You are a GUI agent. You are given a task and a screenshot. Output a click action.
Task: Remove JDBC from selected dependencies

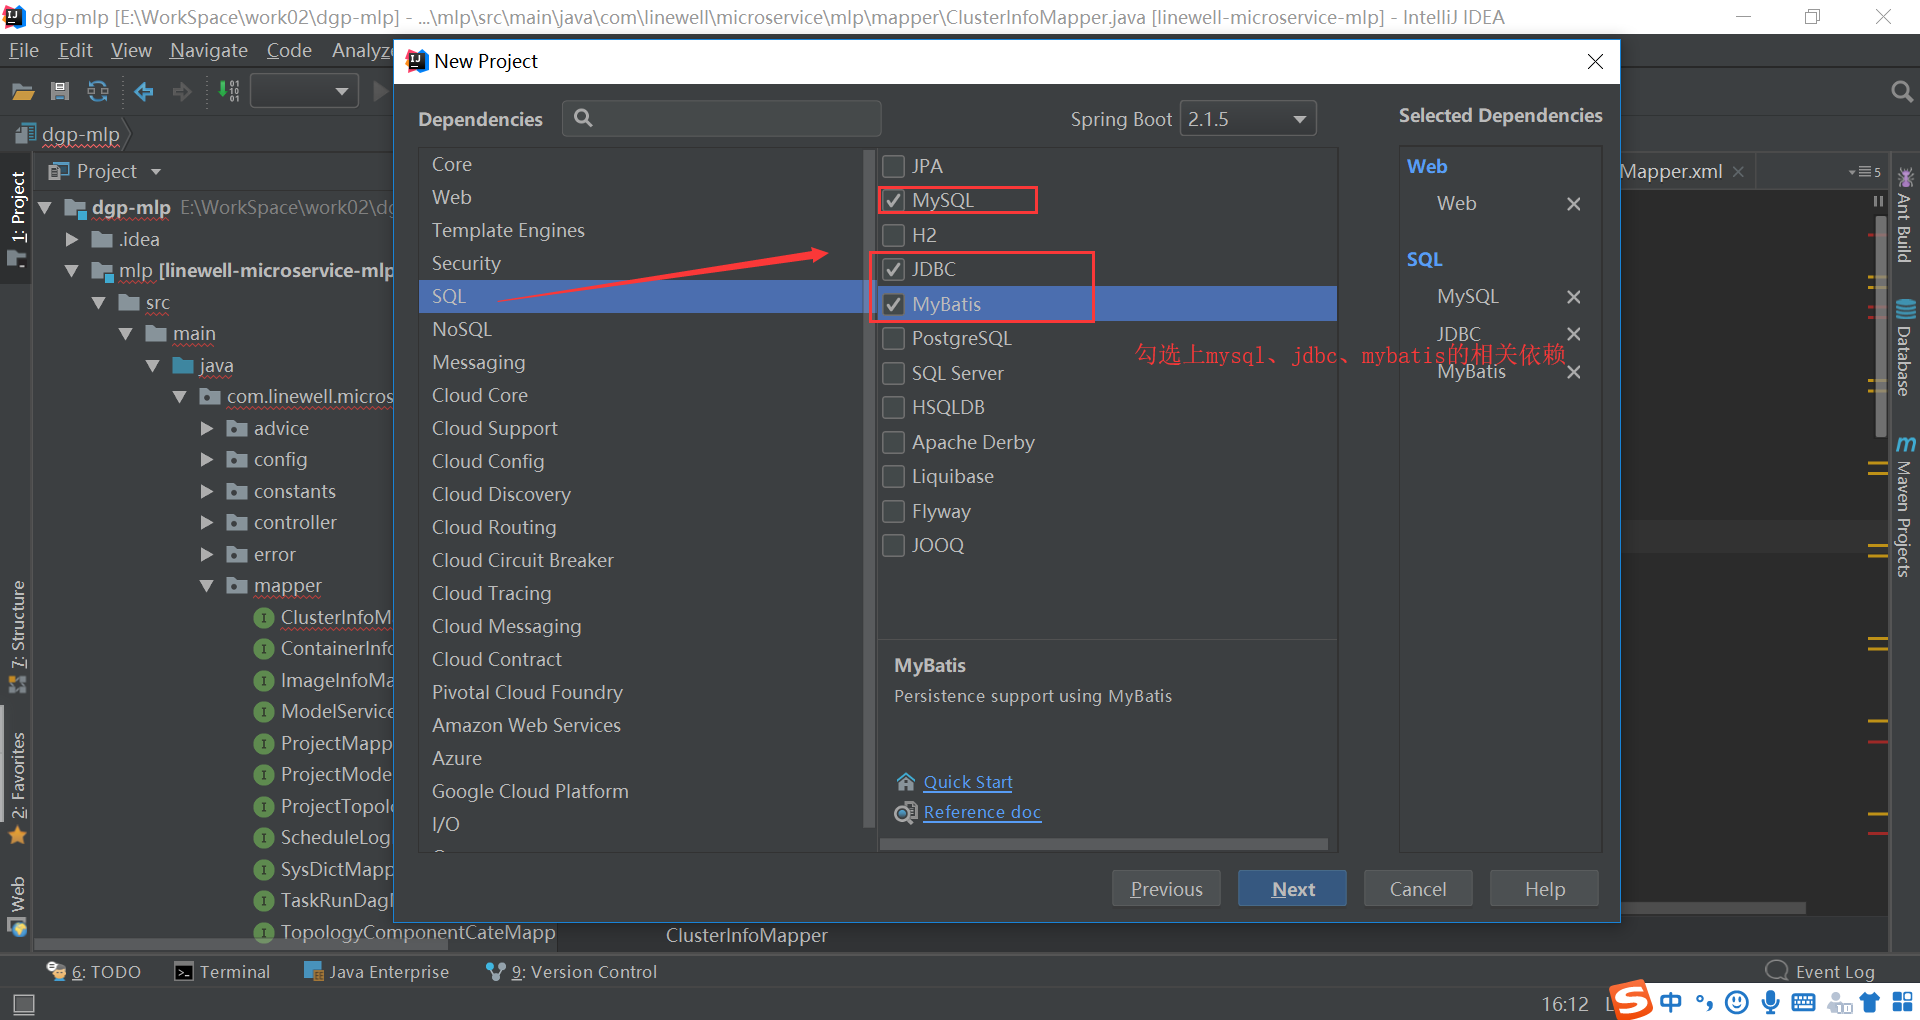click(x=1573, y=334)
